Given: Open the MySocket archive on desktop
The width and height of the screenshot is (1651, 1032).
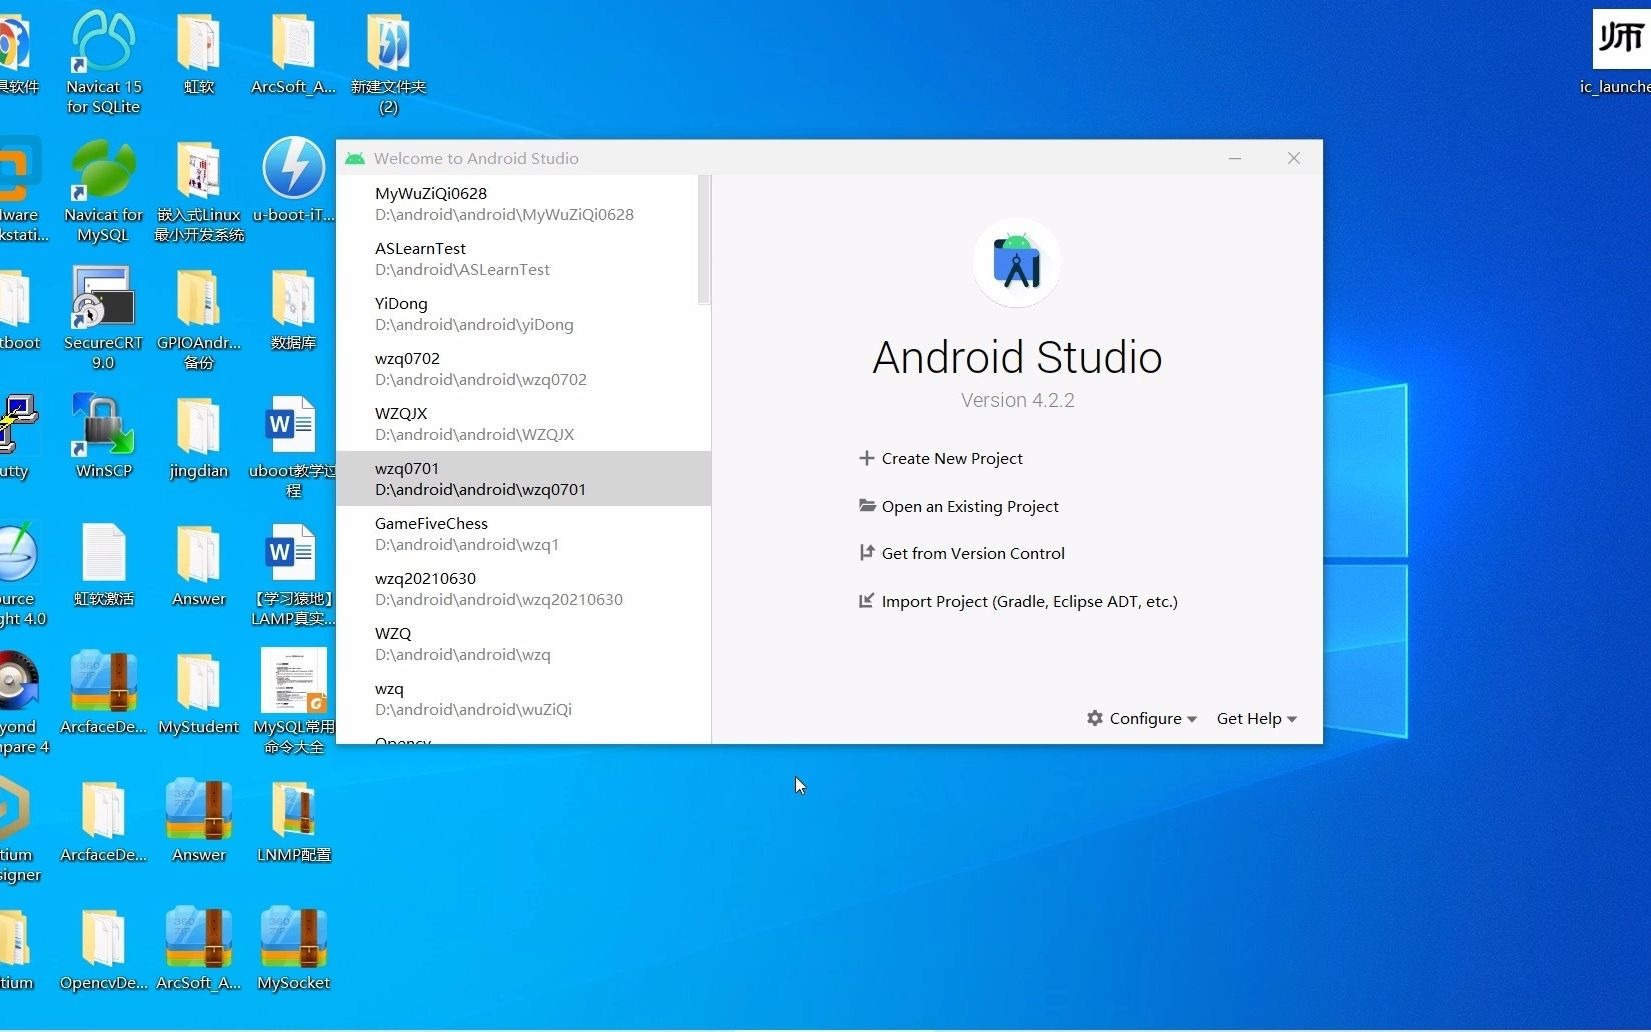Looking at the screenshot, I should [x=293, y=948].
